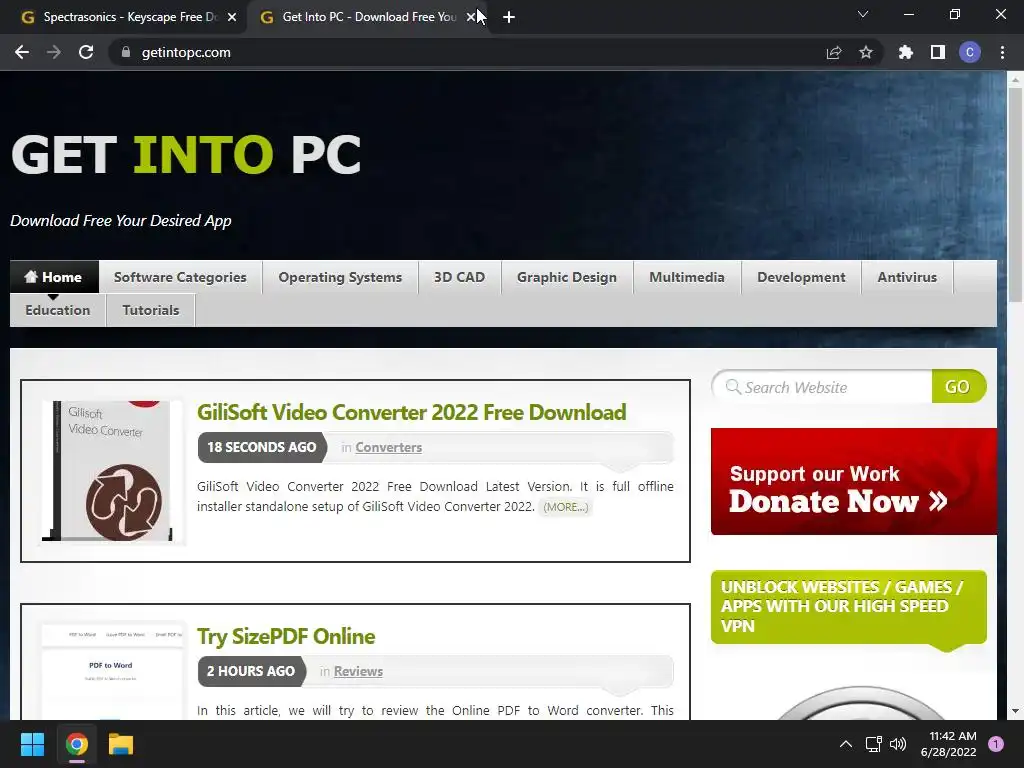Open a new browser tab
Screen dimensions: 1024x768
tap(509, 18)
